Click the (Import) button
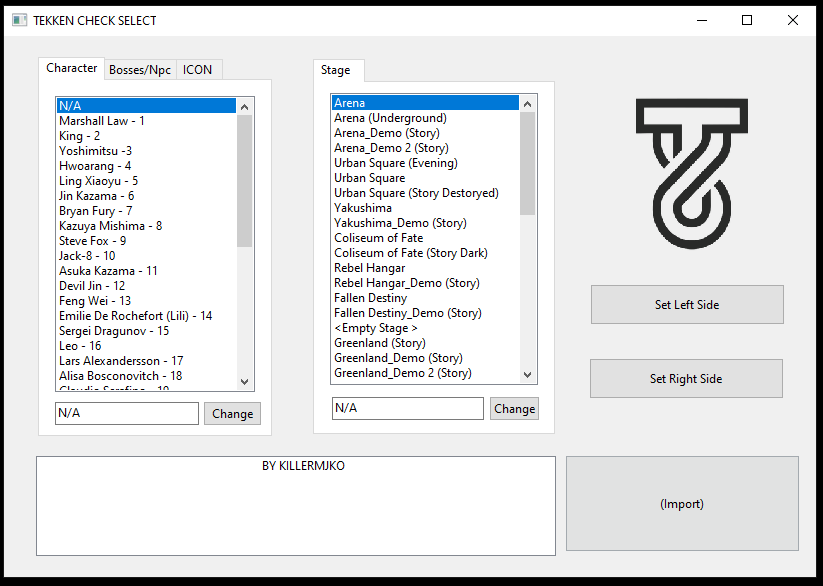Image resolution: width=823 pixels, height=586 pixels. [682, 504]
